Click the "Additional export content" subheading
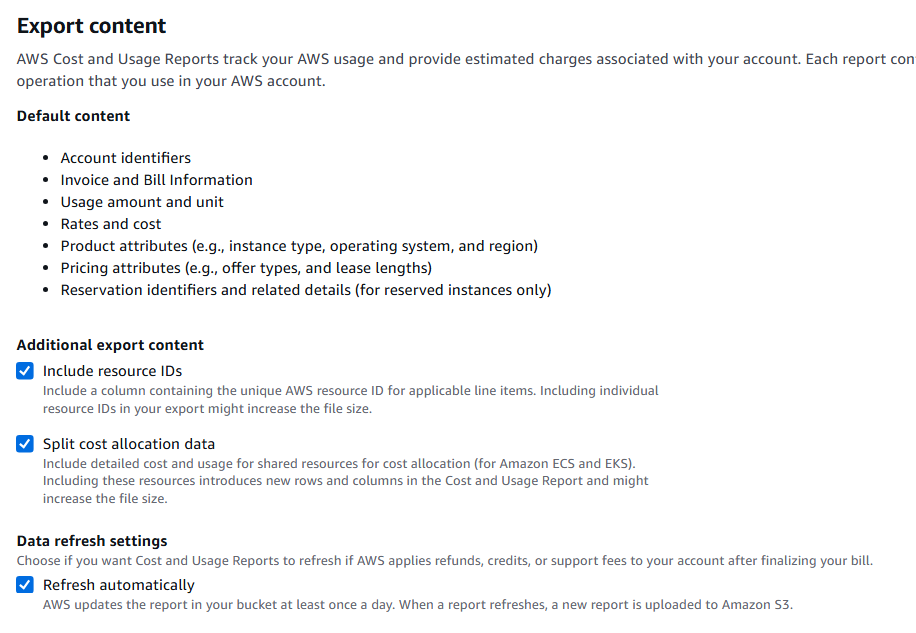This screenshot has width=916, height=633. [110, 345]
